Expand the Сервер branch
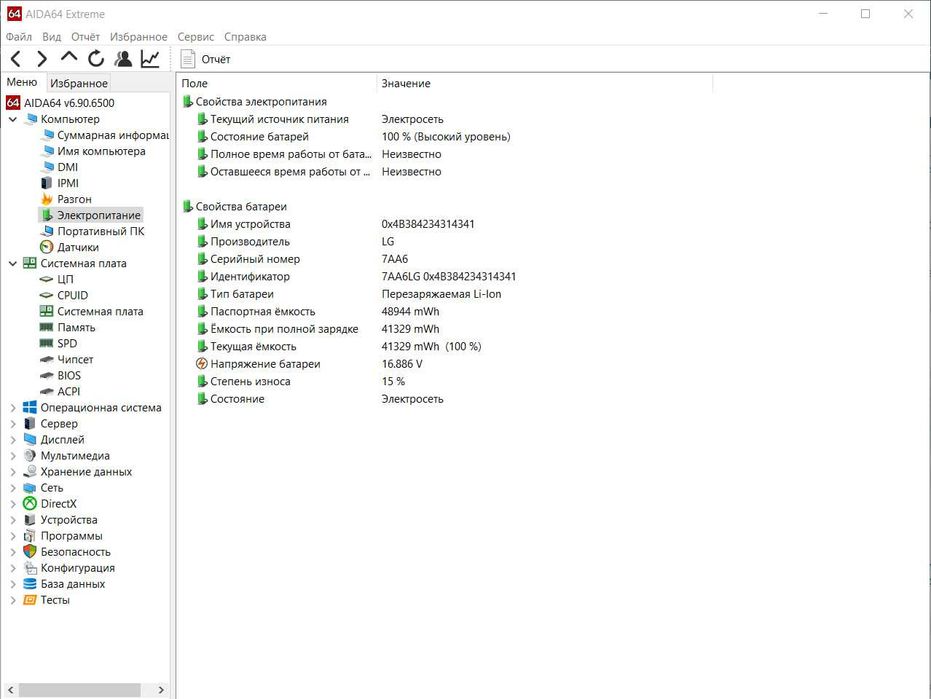 (13, 423)
